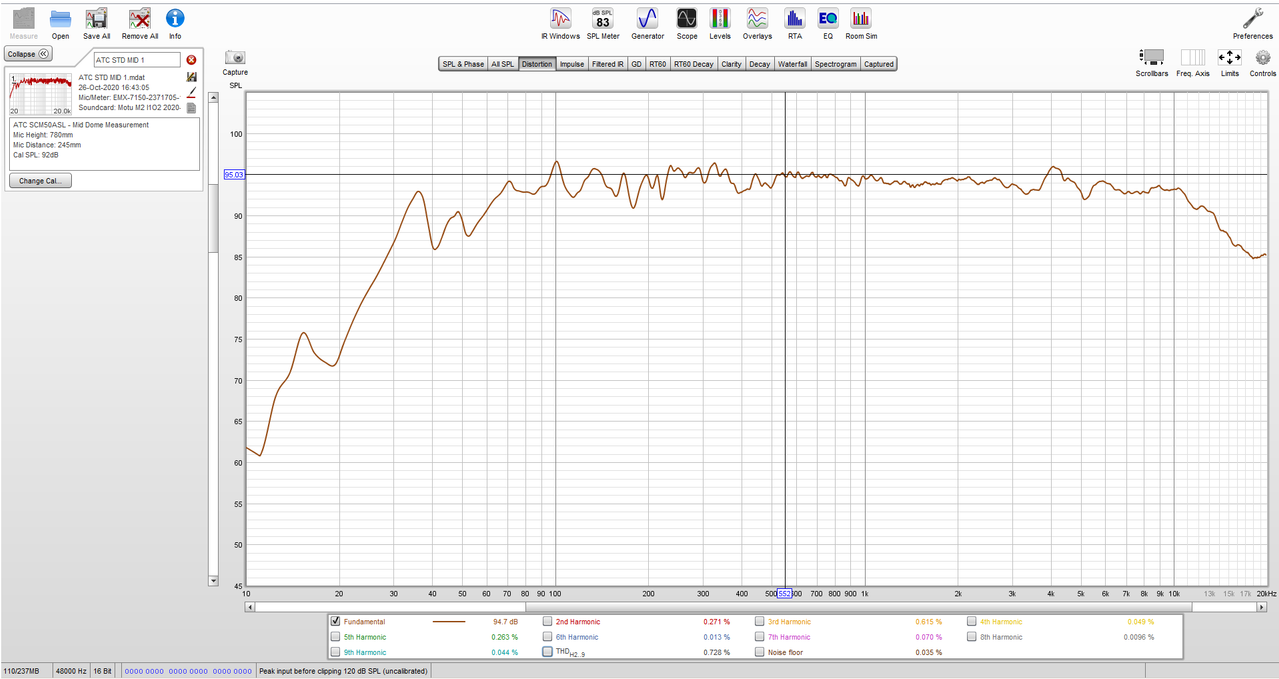Switch to RT60 Decay tab
This screenshot has width=1279, height=679.
click(x=694, y=64)
